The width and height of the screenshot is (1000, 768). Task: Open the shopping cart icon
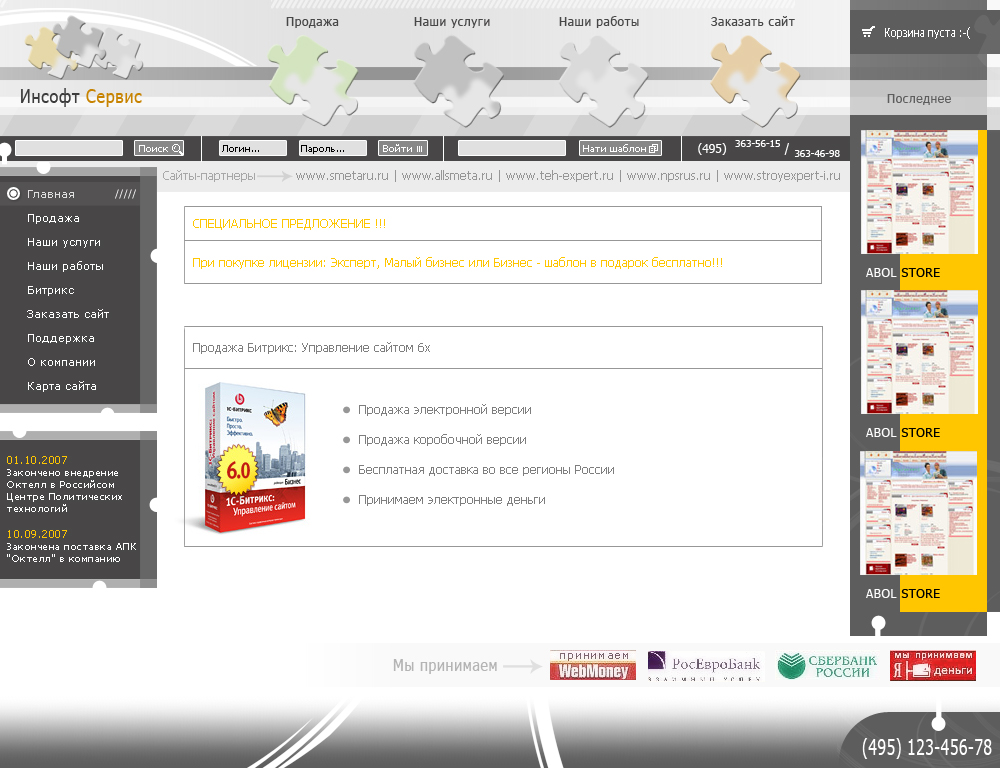coord(868,32)
